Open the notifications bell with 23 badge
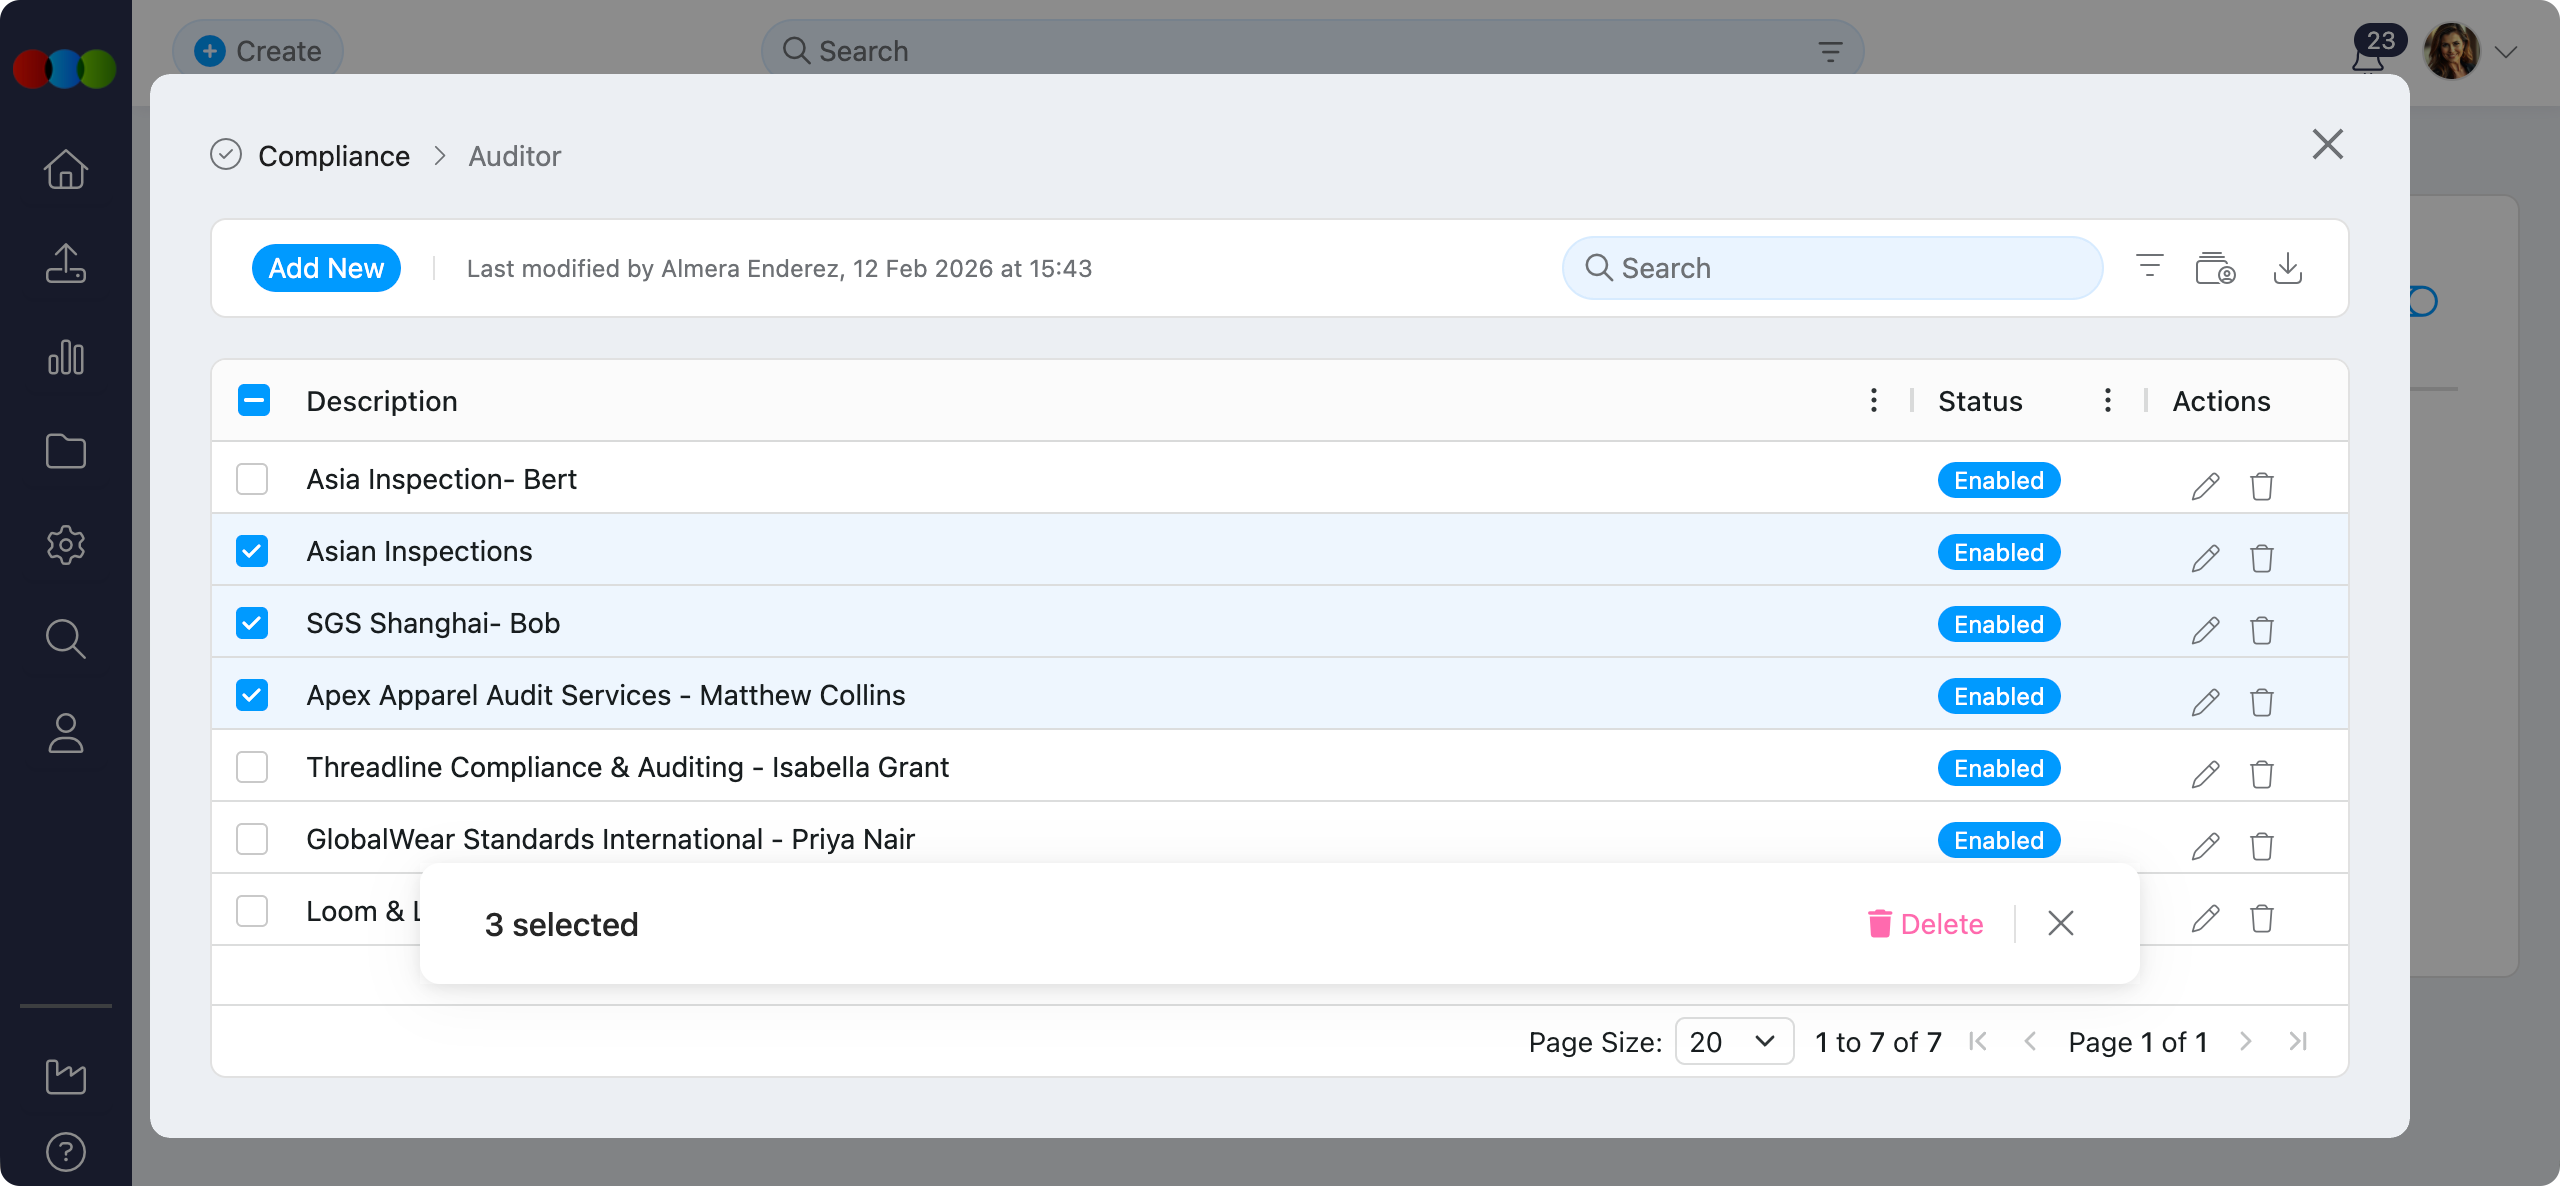 (2368, 58)
